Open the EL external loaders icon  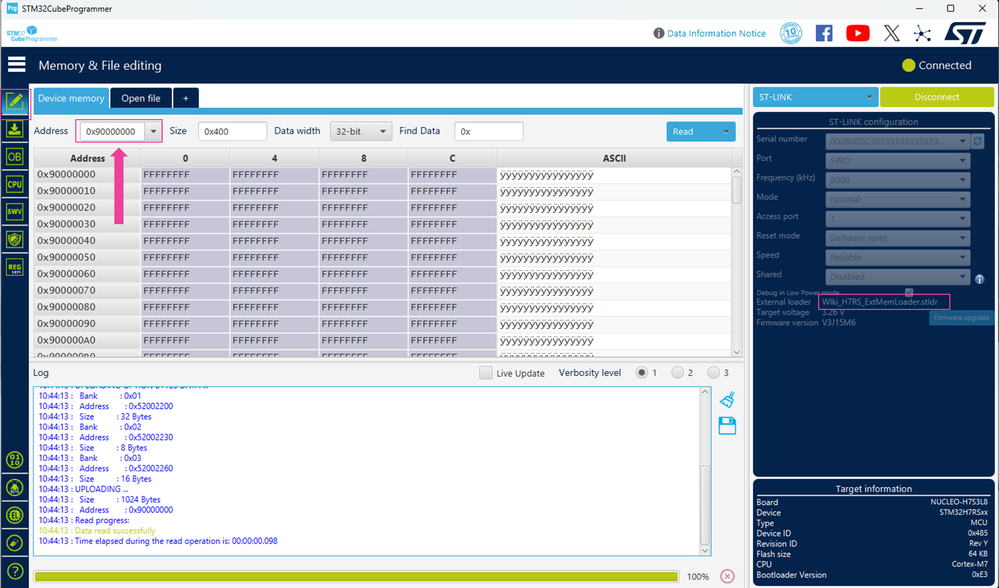point(15,515)
